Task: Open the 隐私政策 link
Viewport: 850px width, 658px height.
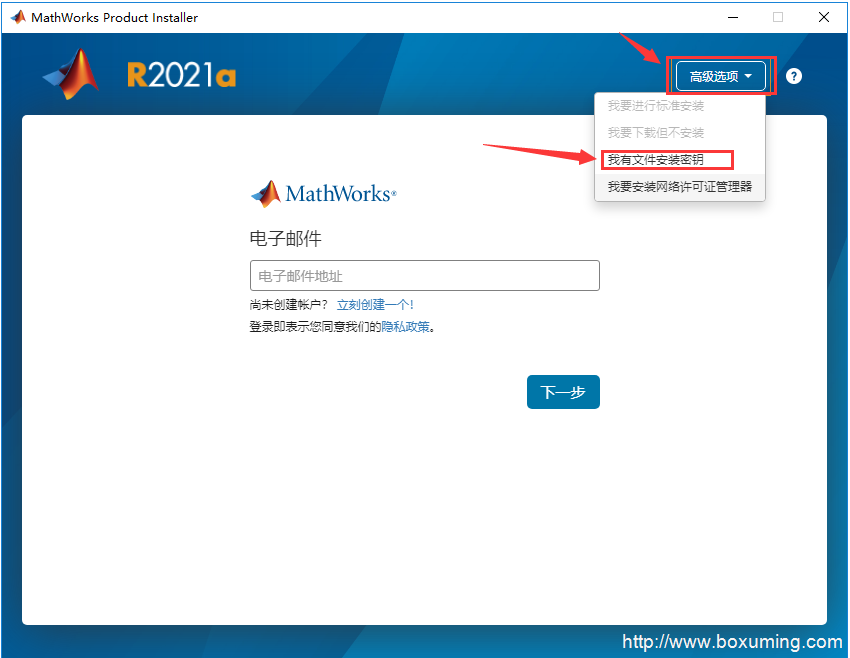Action: 405,327
